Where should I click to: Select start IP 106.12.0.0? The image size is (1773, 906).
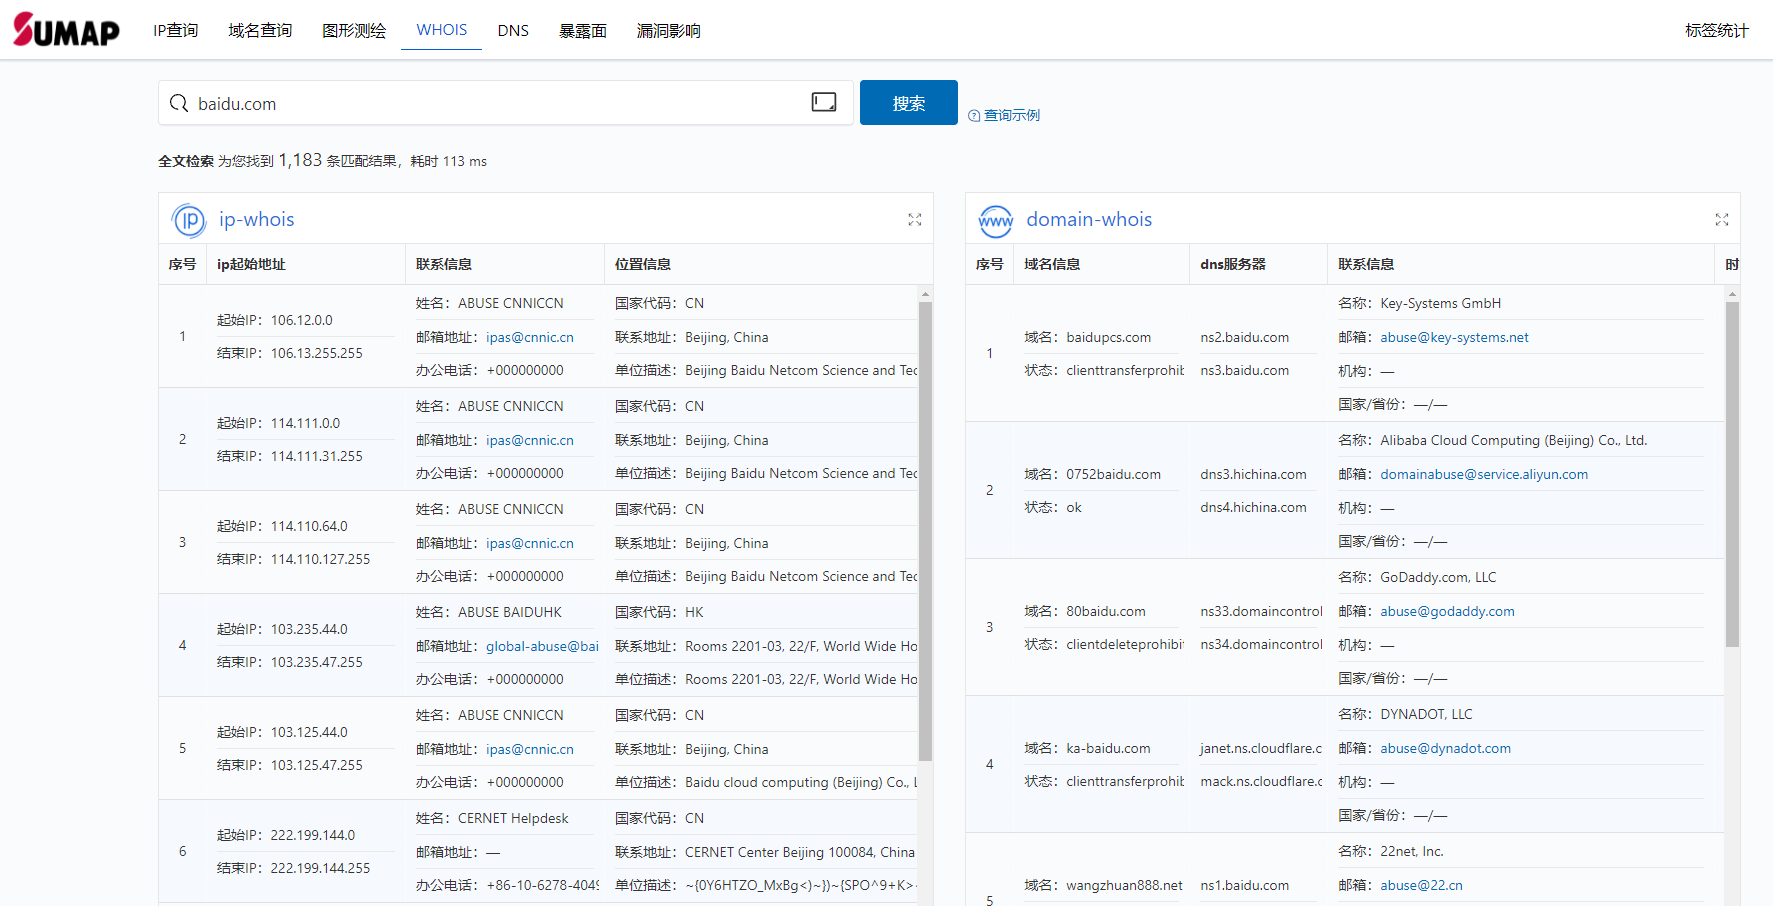pyautogui.click(x=301, y=320)
